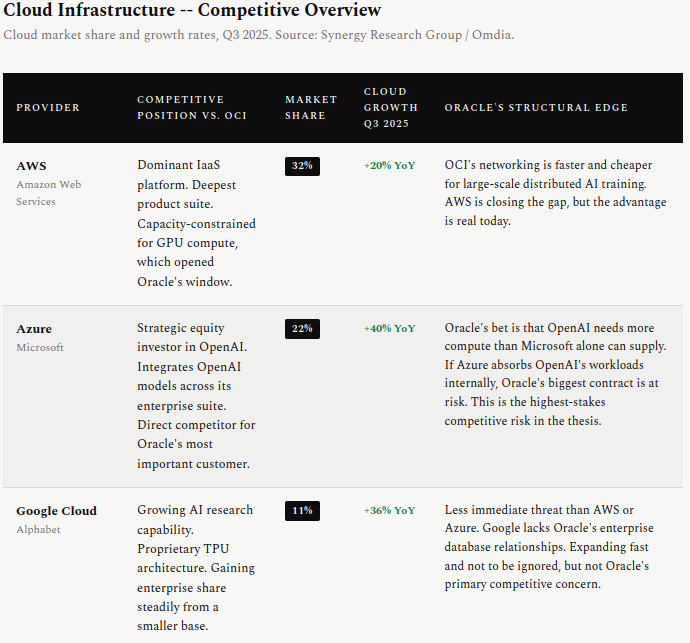Click the '11%' market share badge
690x643 pixels.
[302, 511]
